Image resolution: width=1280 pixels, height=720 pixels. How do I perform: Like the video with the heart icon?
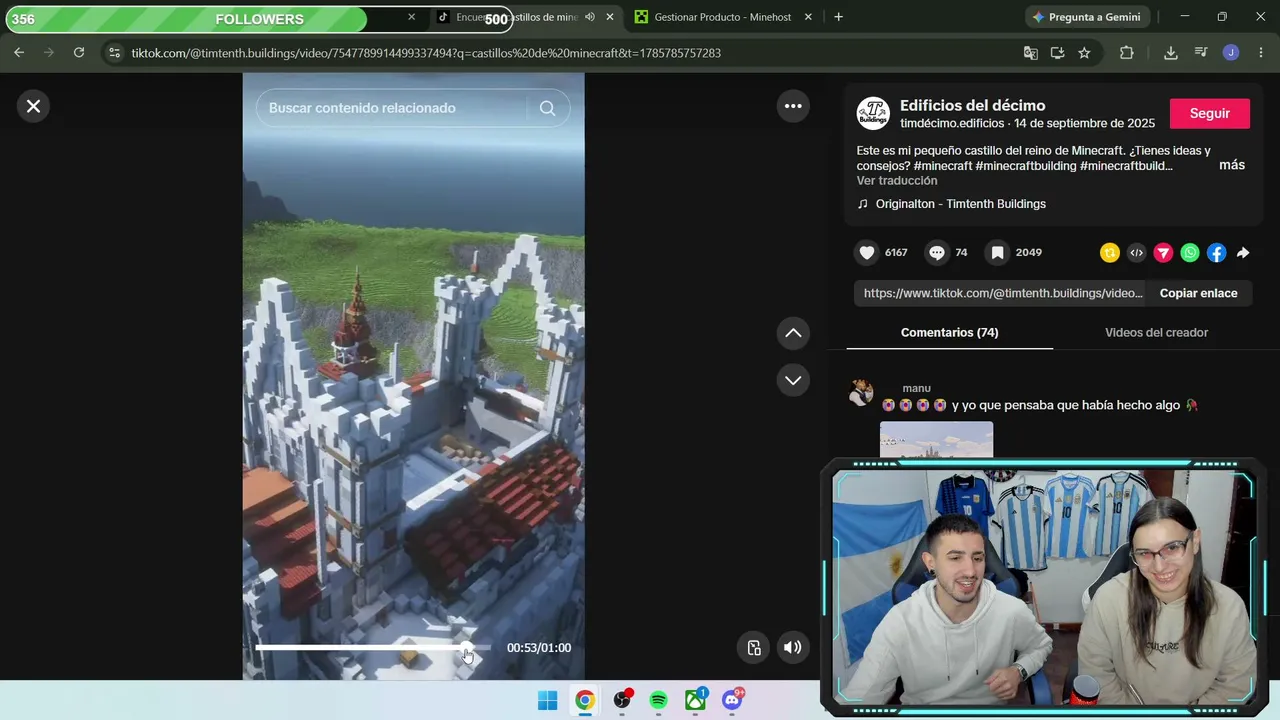tap(867, 253)
